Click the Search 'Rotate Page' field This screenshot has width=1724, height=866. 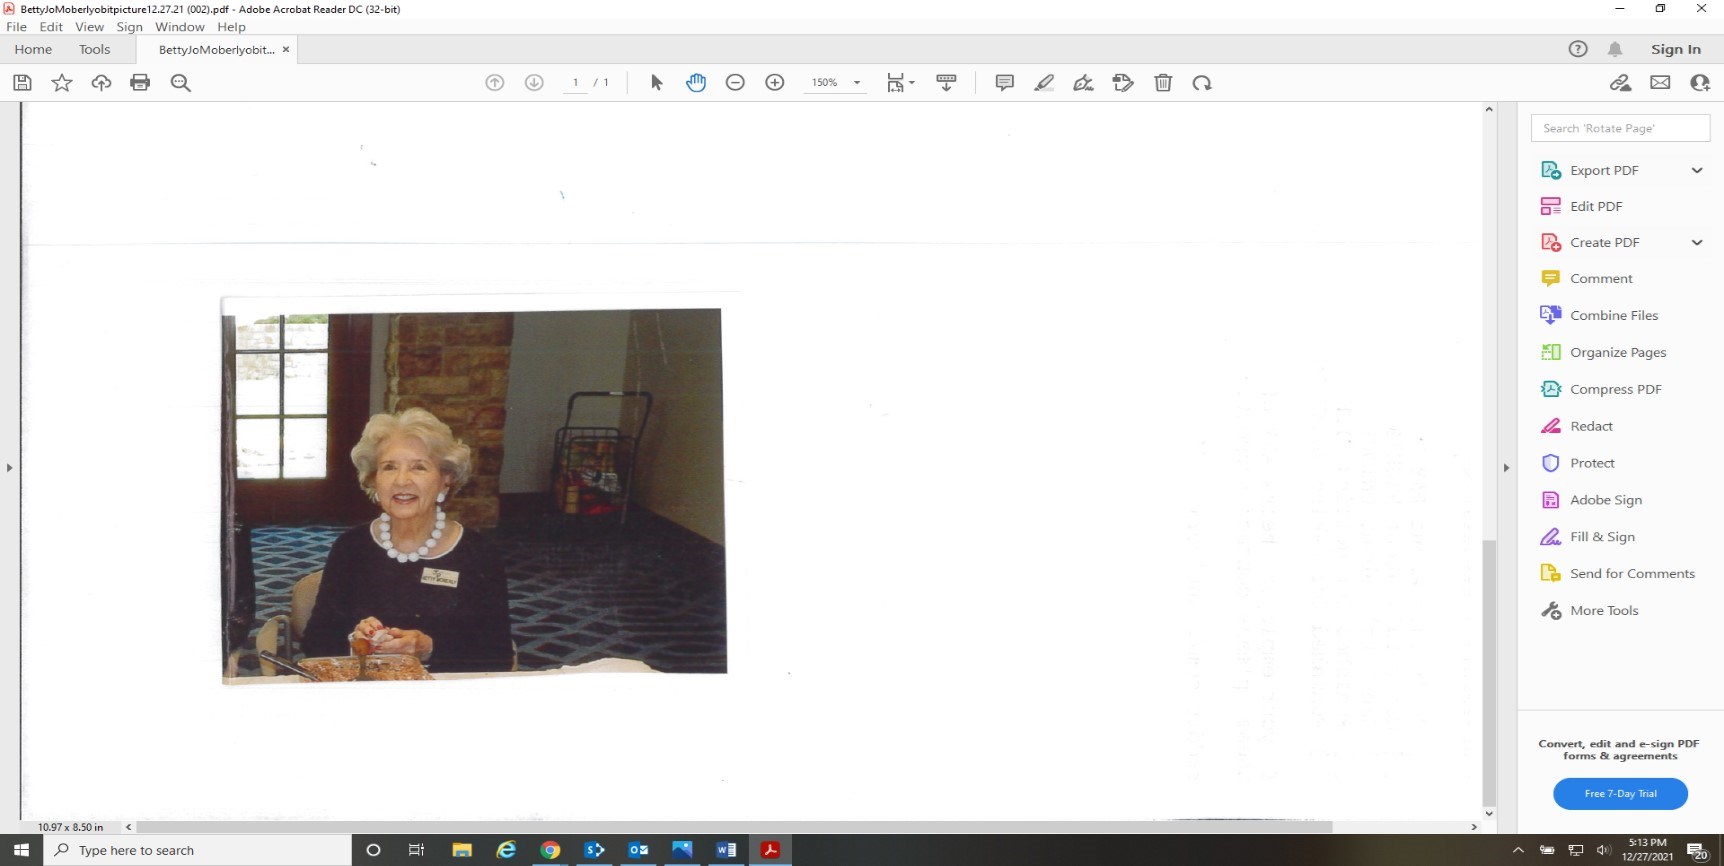(1620, 128)
